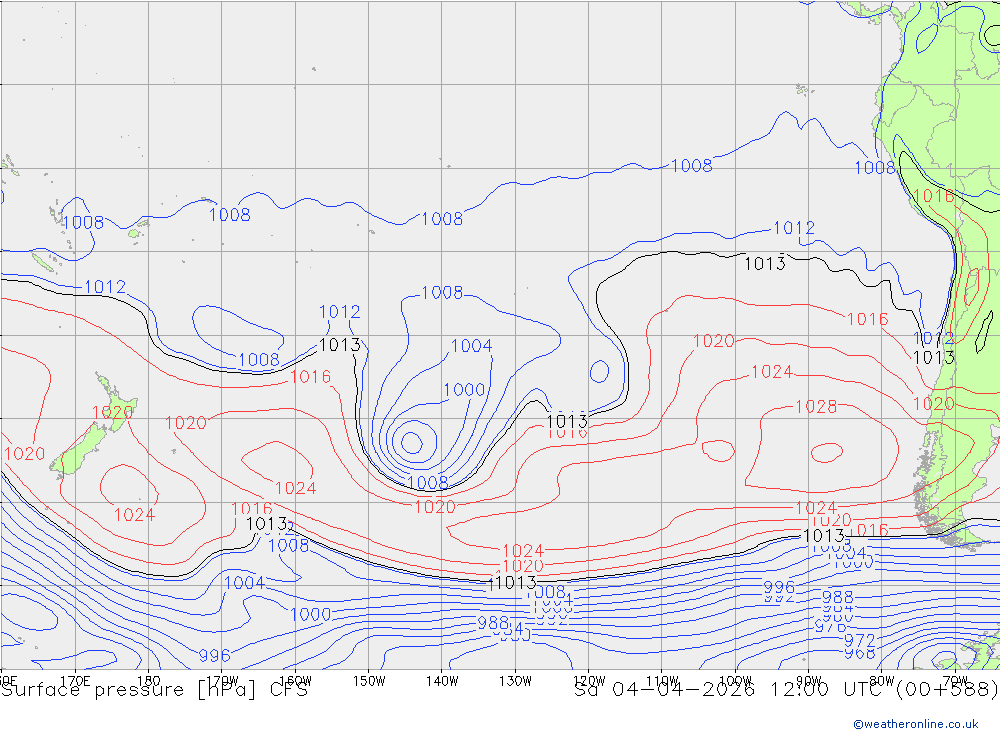The width and height of the screenshot is (1000, 733).
Task: Select the 130W longitude label
Action: [x=515, y=681]
